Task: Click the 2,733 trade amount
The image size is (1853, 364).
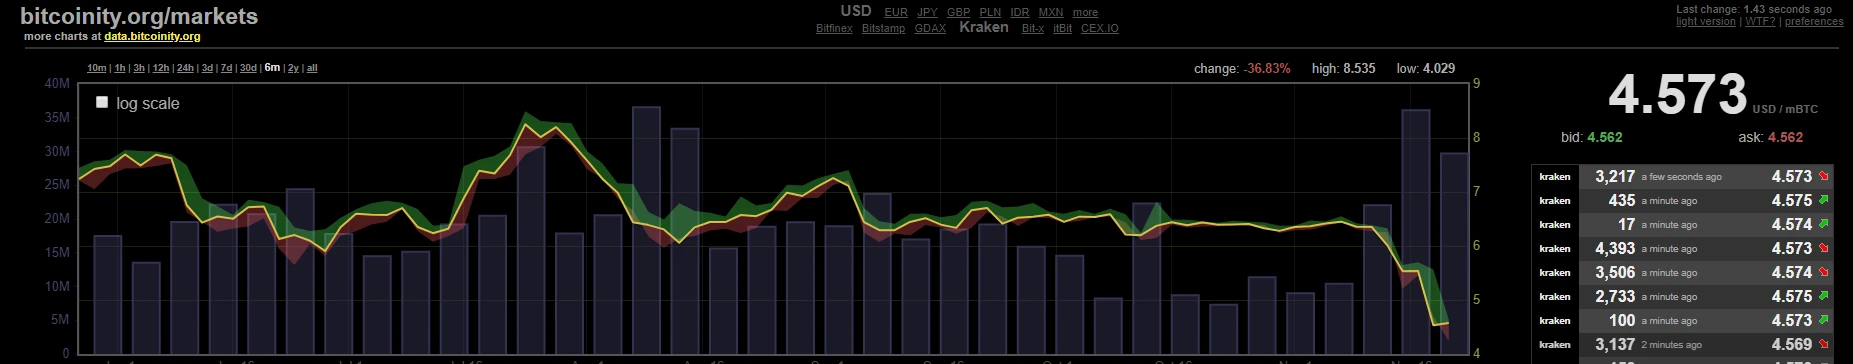Action: [x=1615, y=296]
